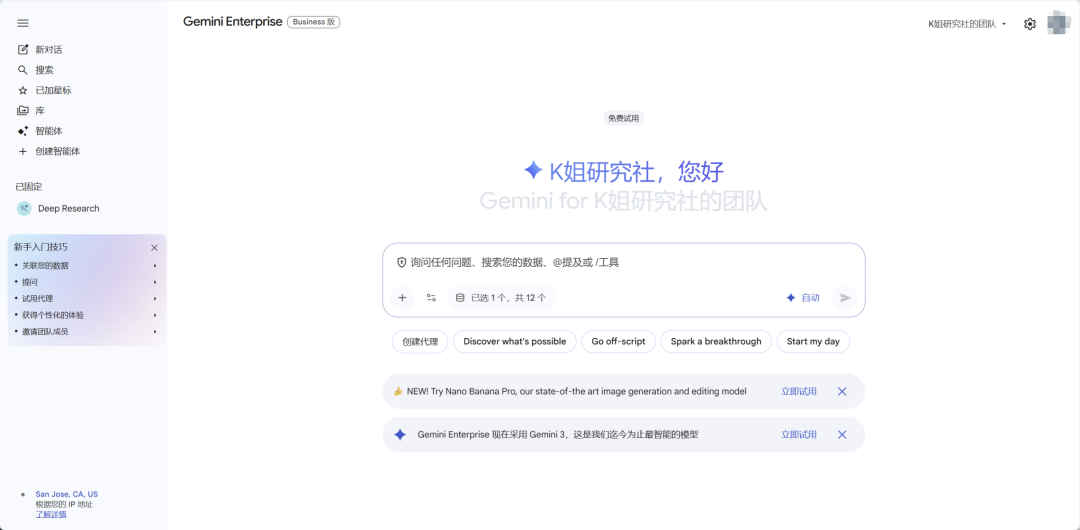Screen dimensions: 1080x530
Task: Click the Business 版 badge
Action: [x=313, y=22]
